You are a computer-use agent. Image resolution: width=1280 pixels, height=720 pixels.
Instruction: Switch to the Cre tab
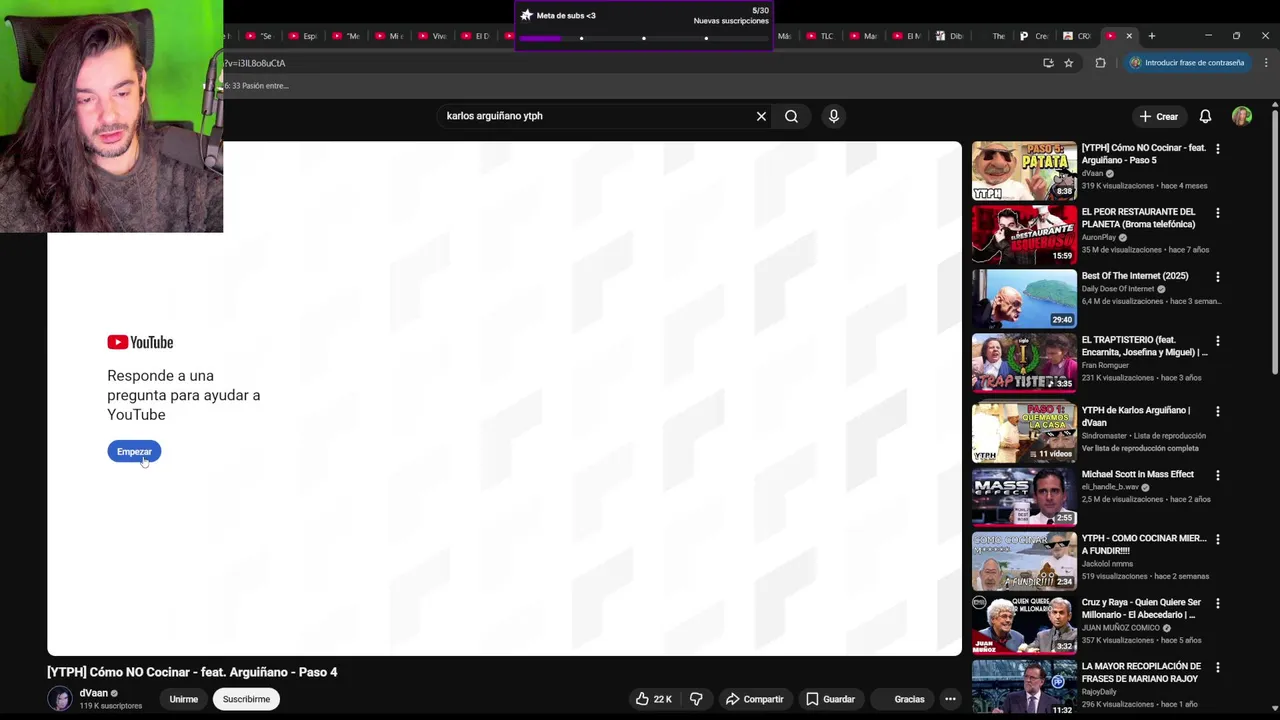coord(1033,36)
